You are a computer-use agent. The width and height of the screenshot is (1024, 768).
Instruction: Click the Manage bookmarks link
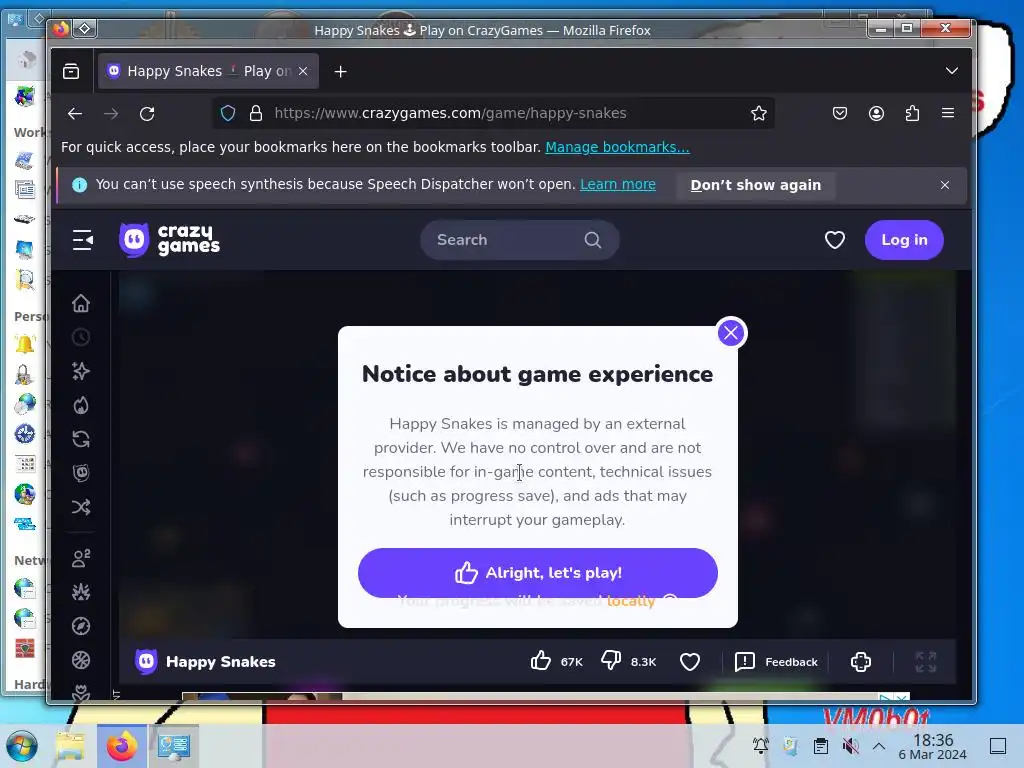click(x=617, y=147)
